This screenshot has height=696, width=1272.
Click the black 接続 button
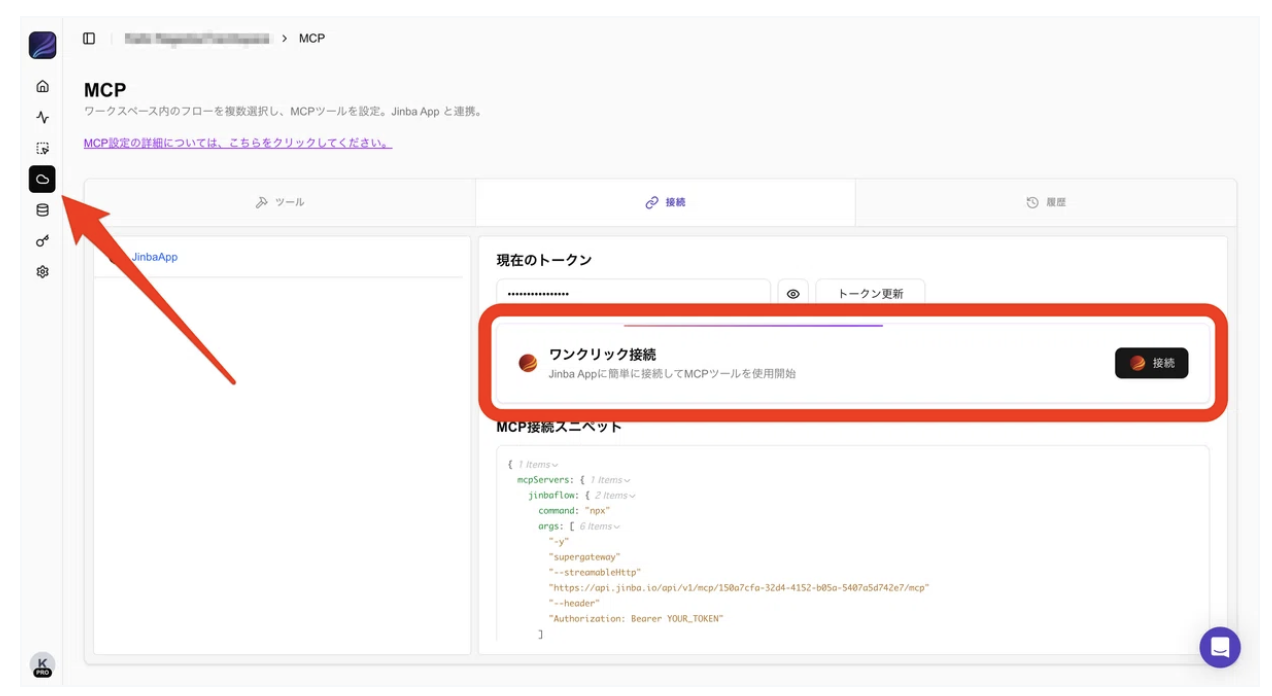click(x=1152, y=363)
